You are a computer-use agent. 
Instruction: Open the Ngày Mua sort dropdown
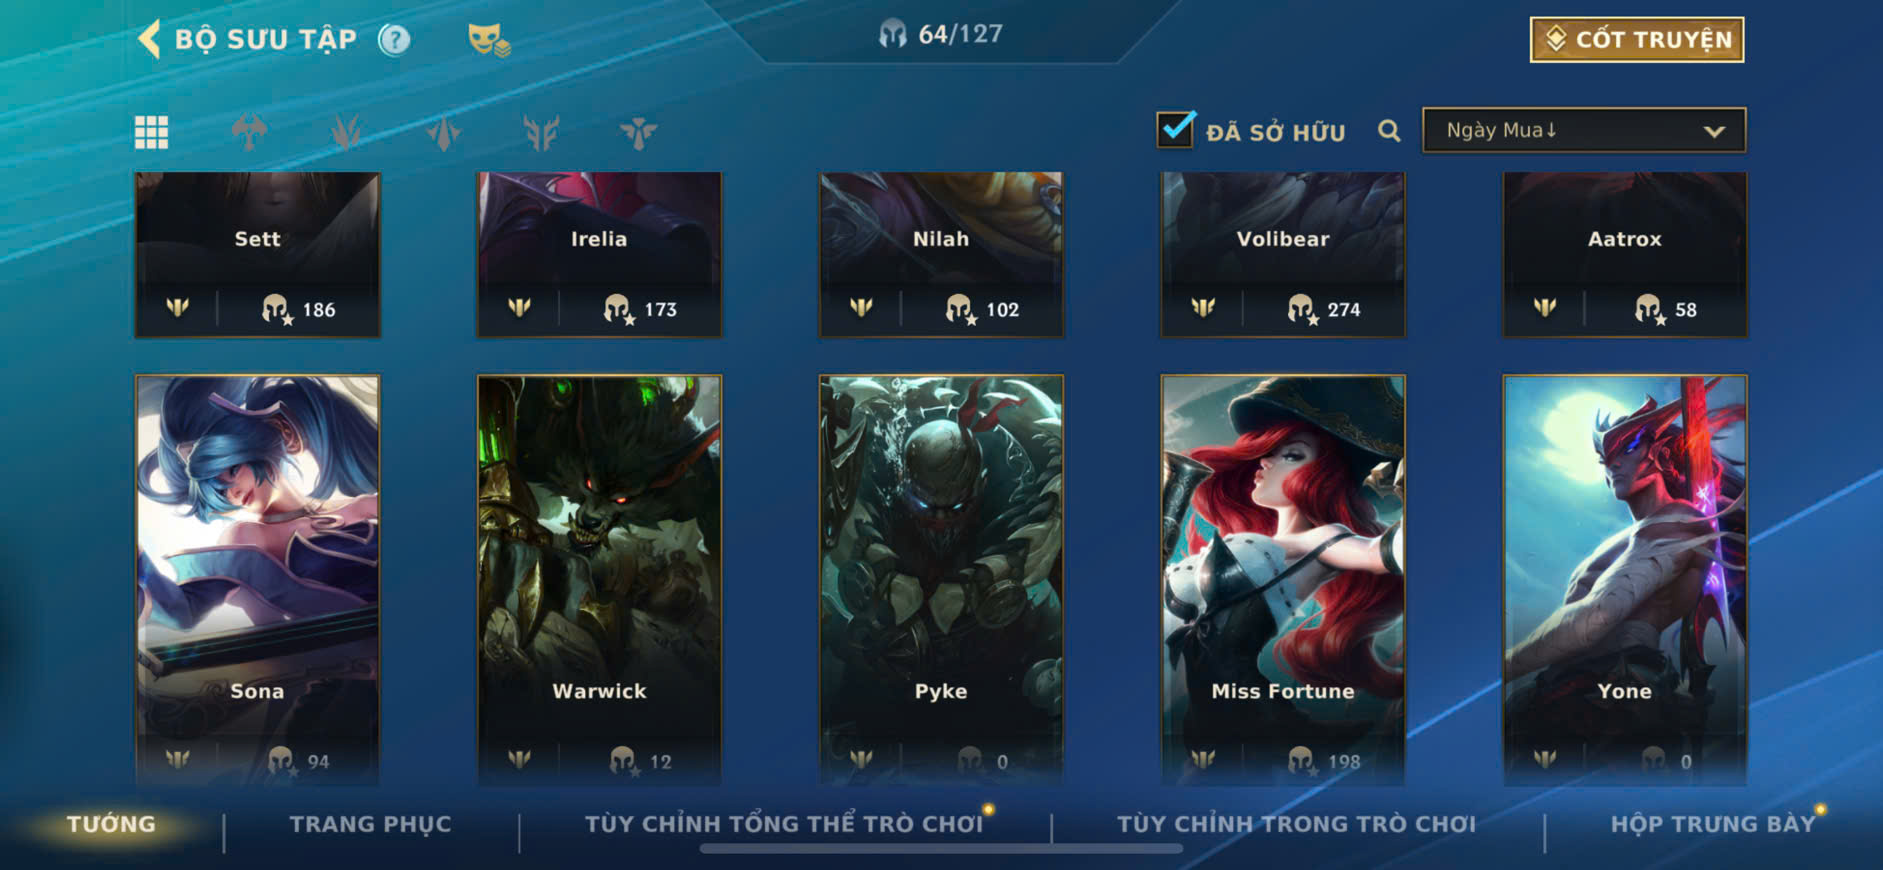[1584, 131]
